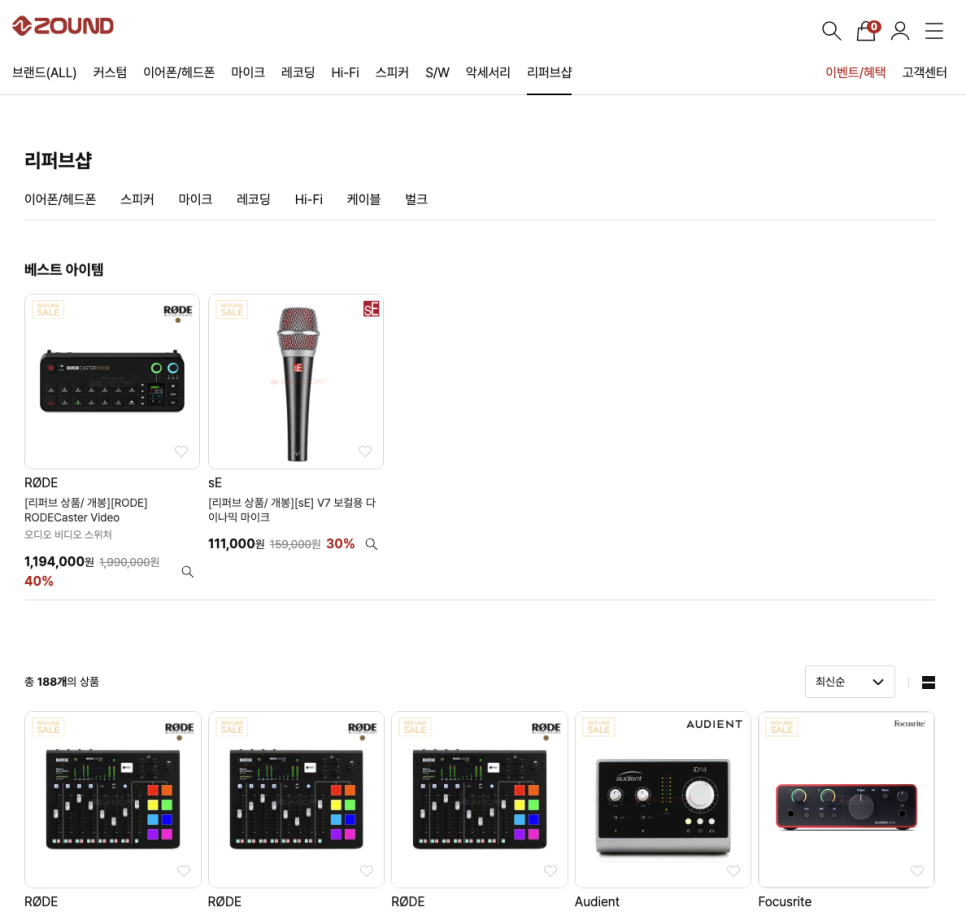
Task: Toggle wishlist heart on sE V7 microphone
Action: tap(365, 451)
